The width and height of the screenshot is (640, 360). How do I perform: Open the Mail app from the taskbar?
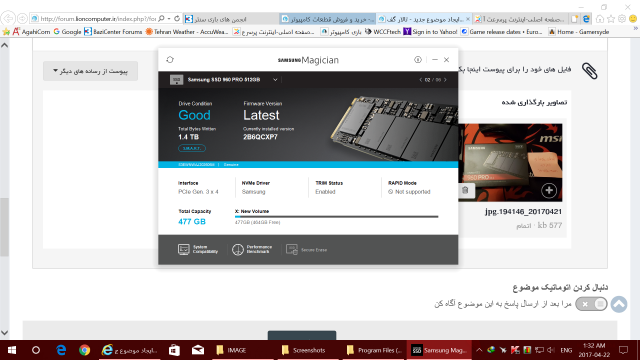tap(198, 350)
